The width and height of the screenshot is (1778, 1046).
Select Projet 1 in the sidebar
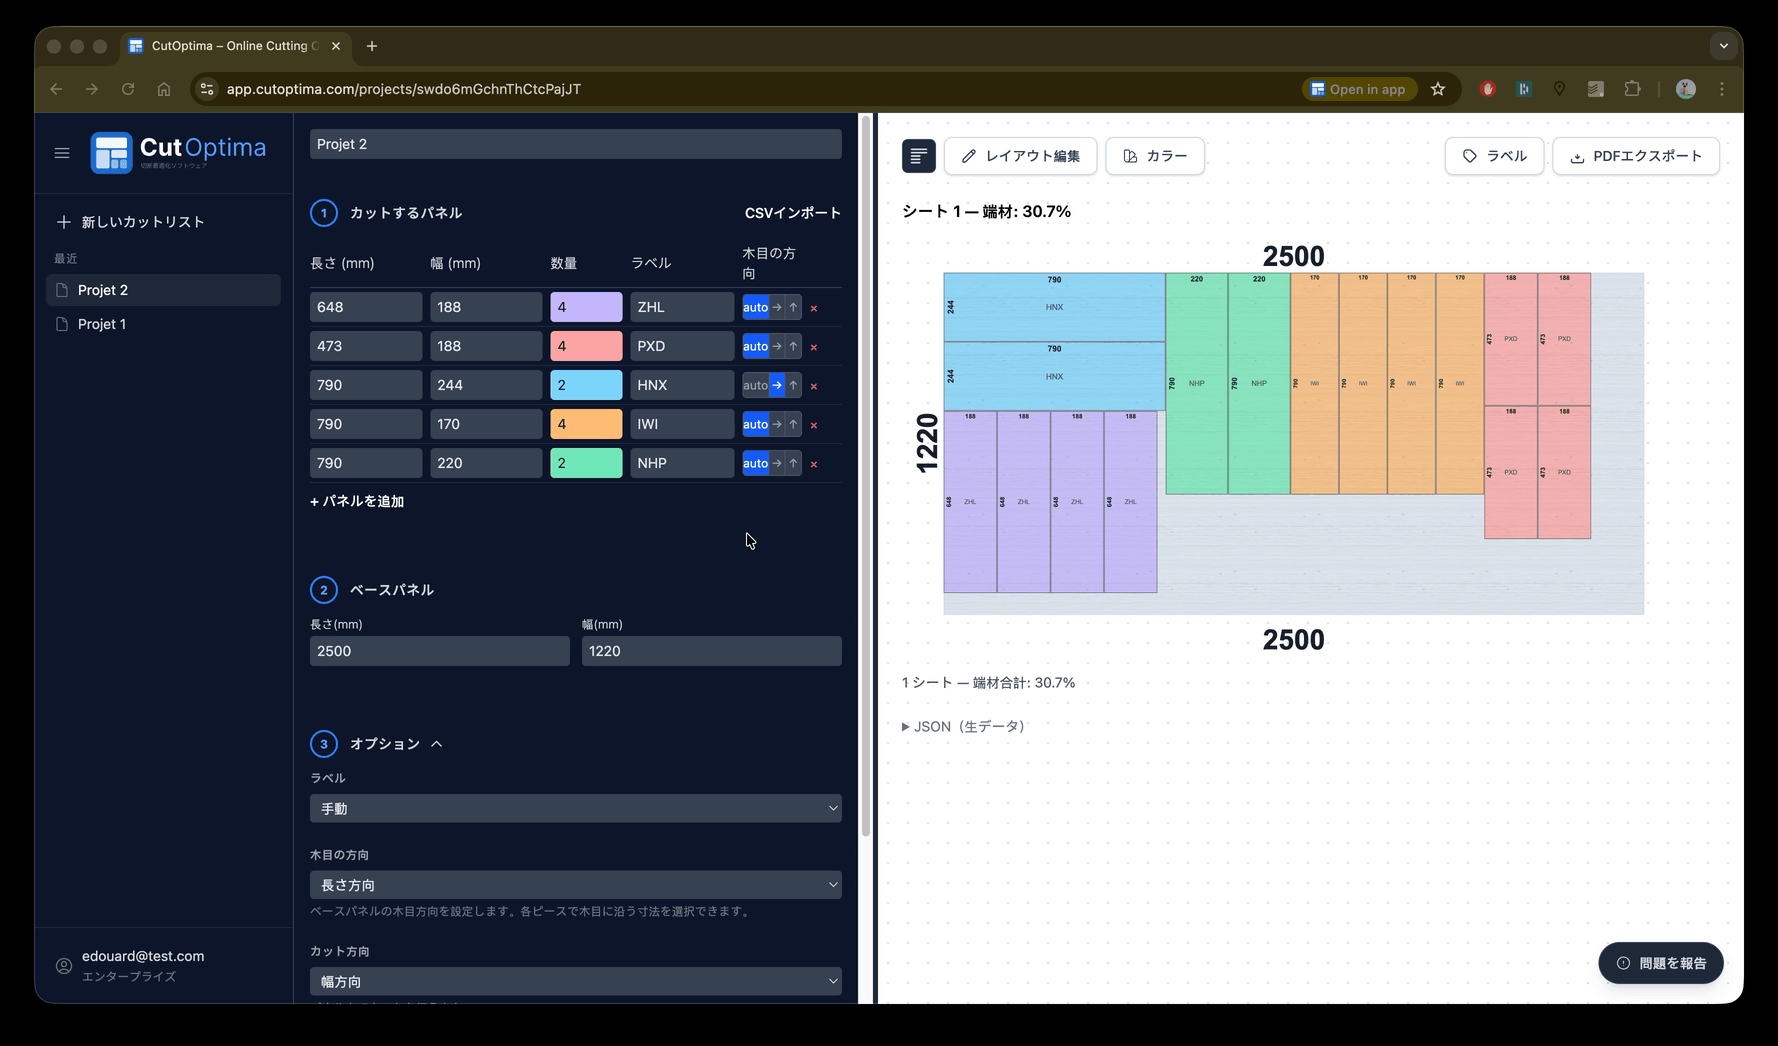click(101, 323)
